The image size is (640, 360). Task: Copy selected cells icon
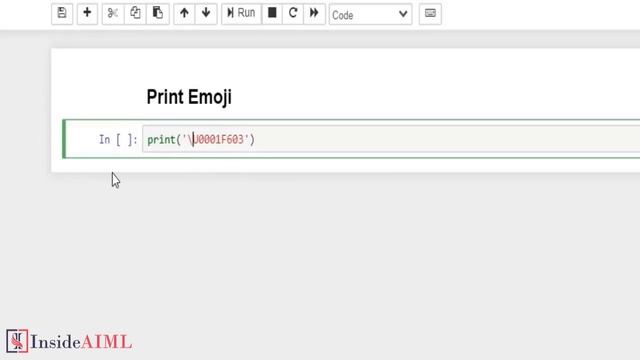tap(135, 13)
